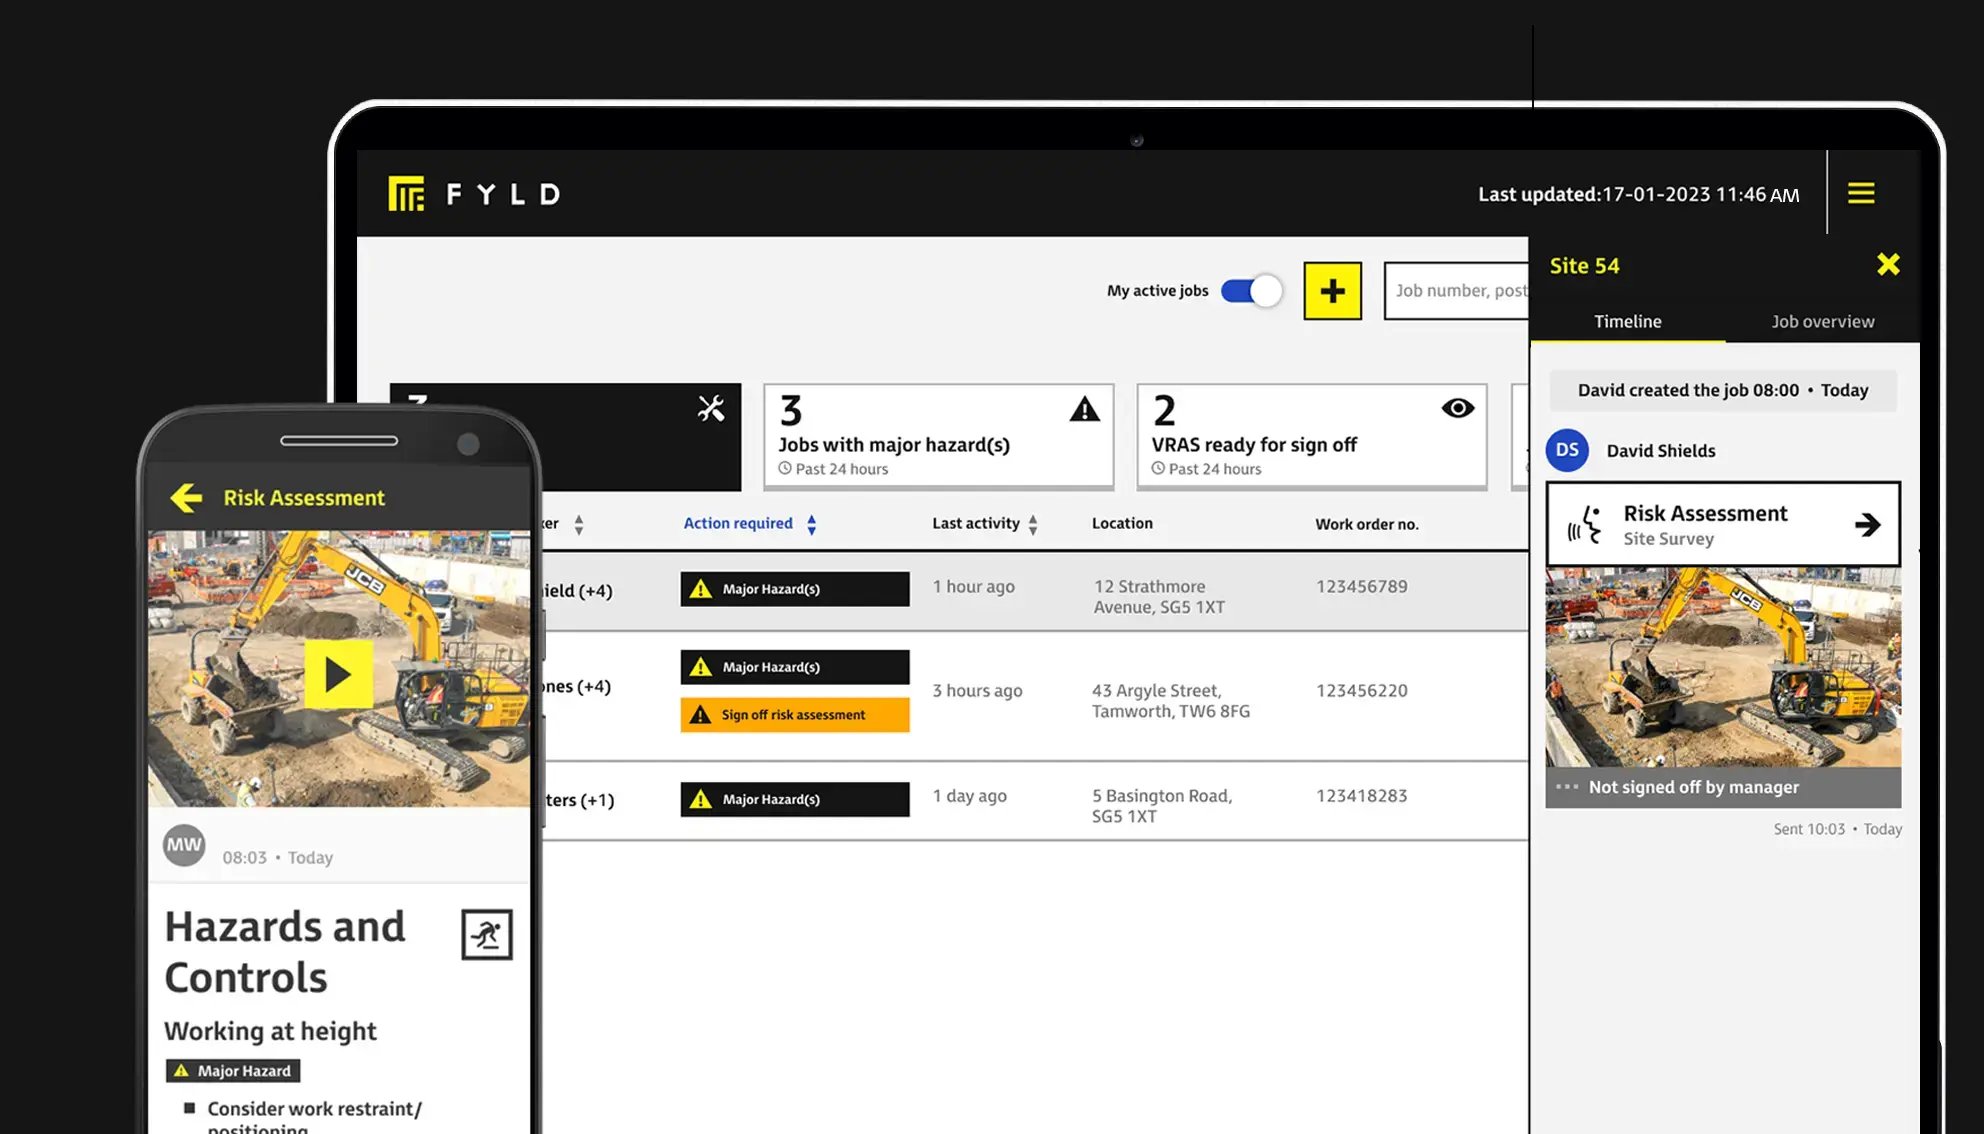The image size is (1984, 1134).
Task: Click the Job number search field
Action: 1458,291
